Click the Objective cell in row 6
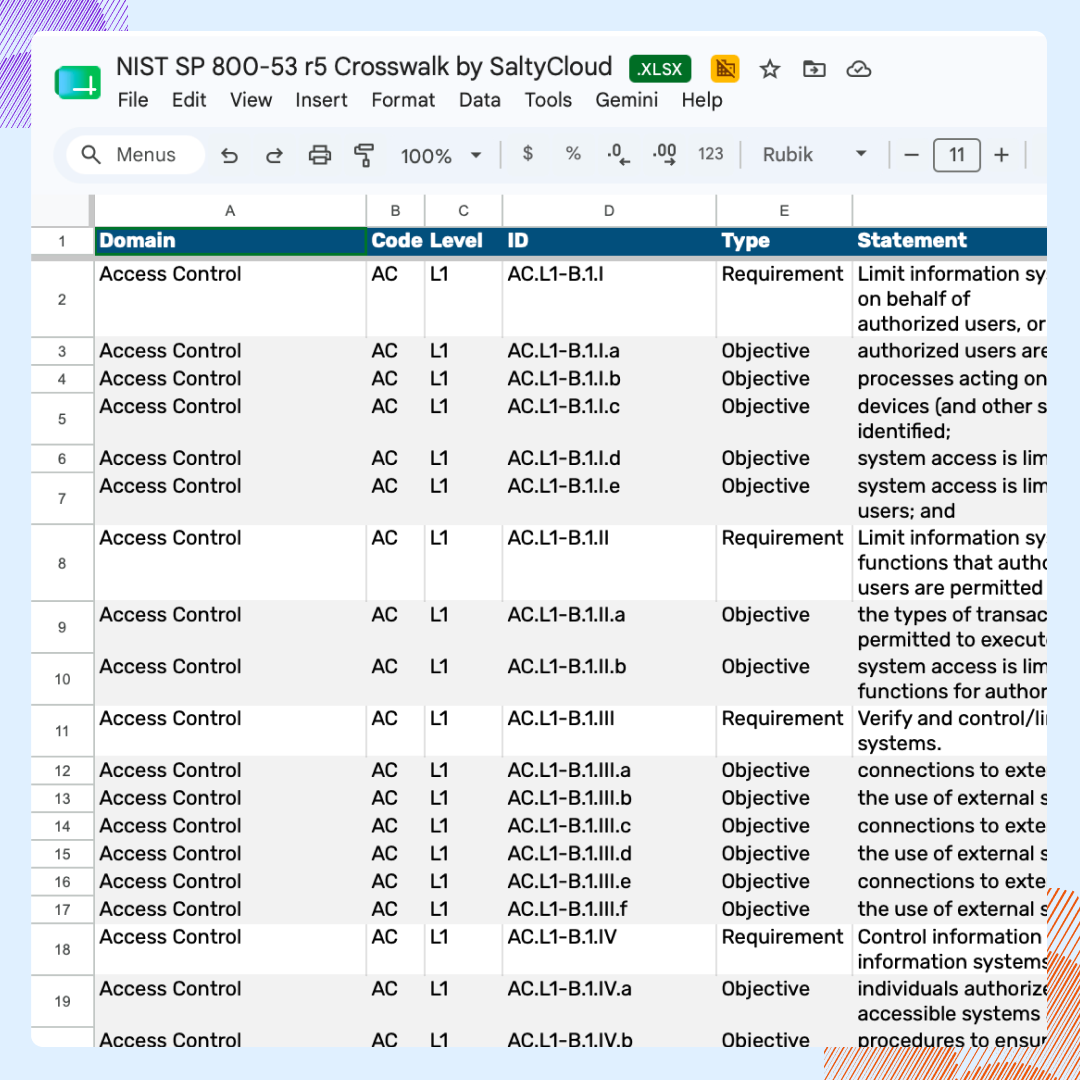The image size is (1080, 1080). pyautogui.click(x=785, y=459)
